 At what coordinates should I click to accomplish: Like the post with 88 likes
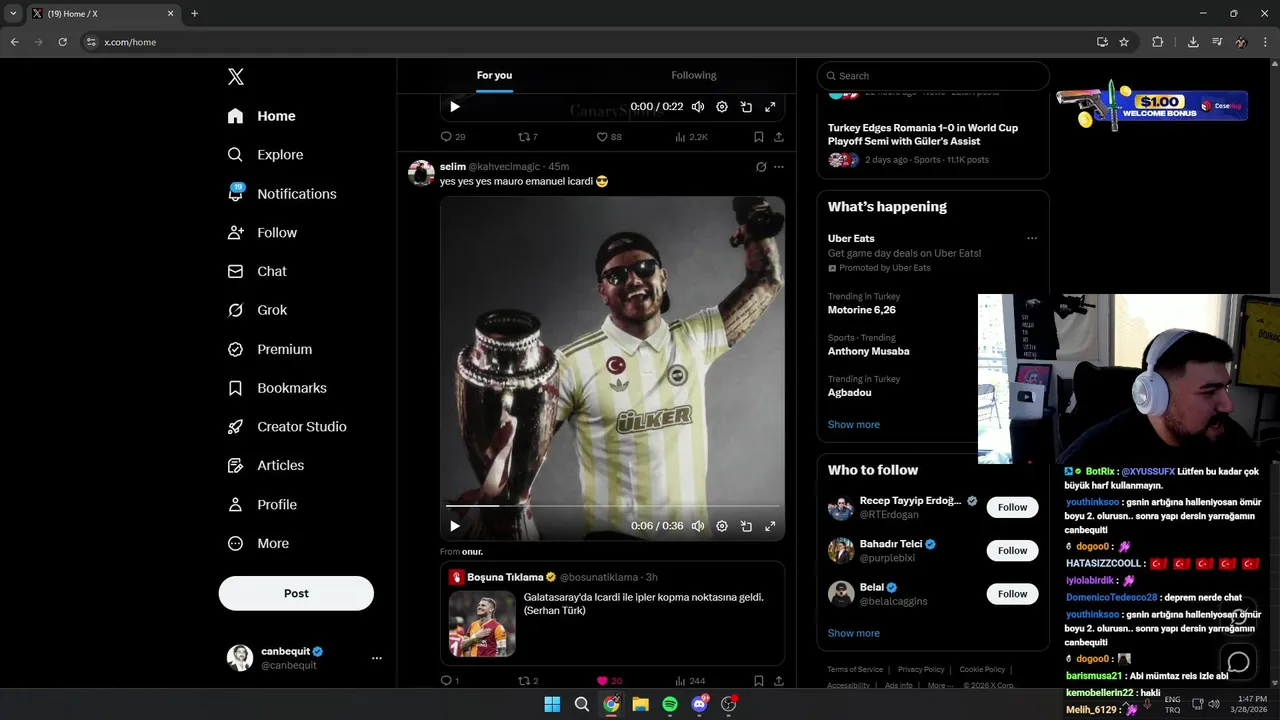(x=609, y=137)
